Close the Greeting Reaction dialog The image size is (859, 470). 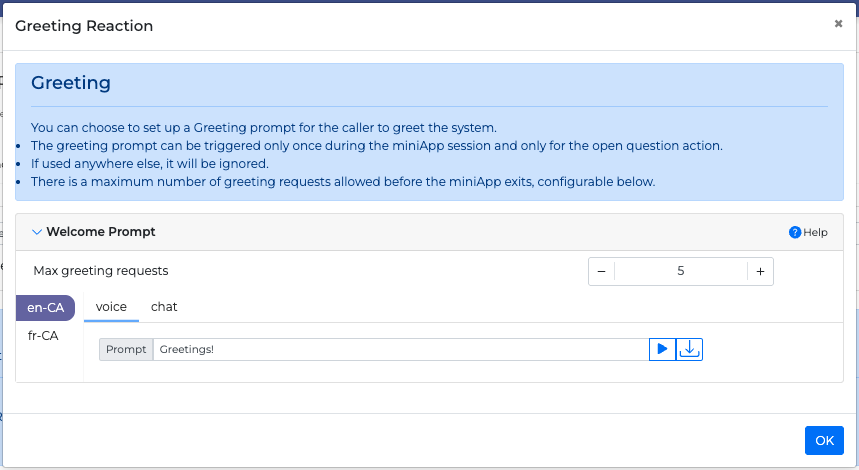pyautogui.click(x=838, y=24)
